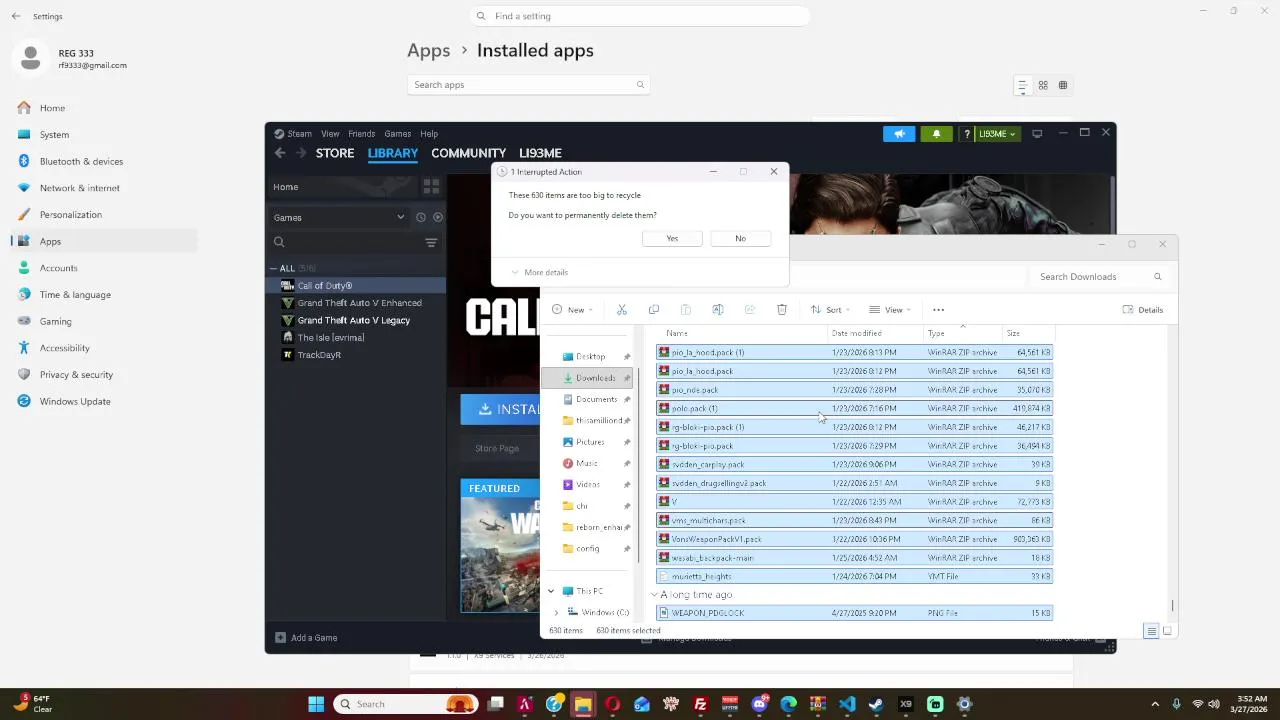Toggle the Details pane button
Viewport: 1280px width, 720px height.
(x=1143, y=310)
